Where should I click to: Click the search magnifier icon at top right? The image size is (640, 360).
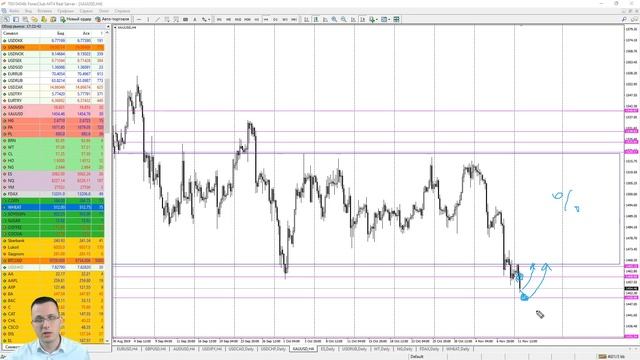(624, 19)
